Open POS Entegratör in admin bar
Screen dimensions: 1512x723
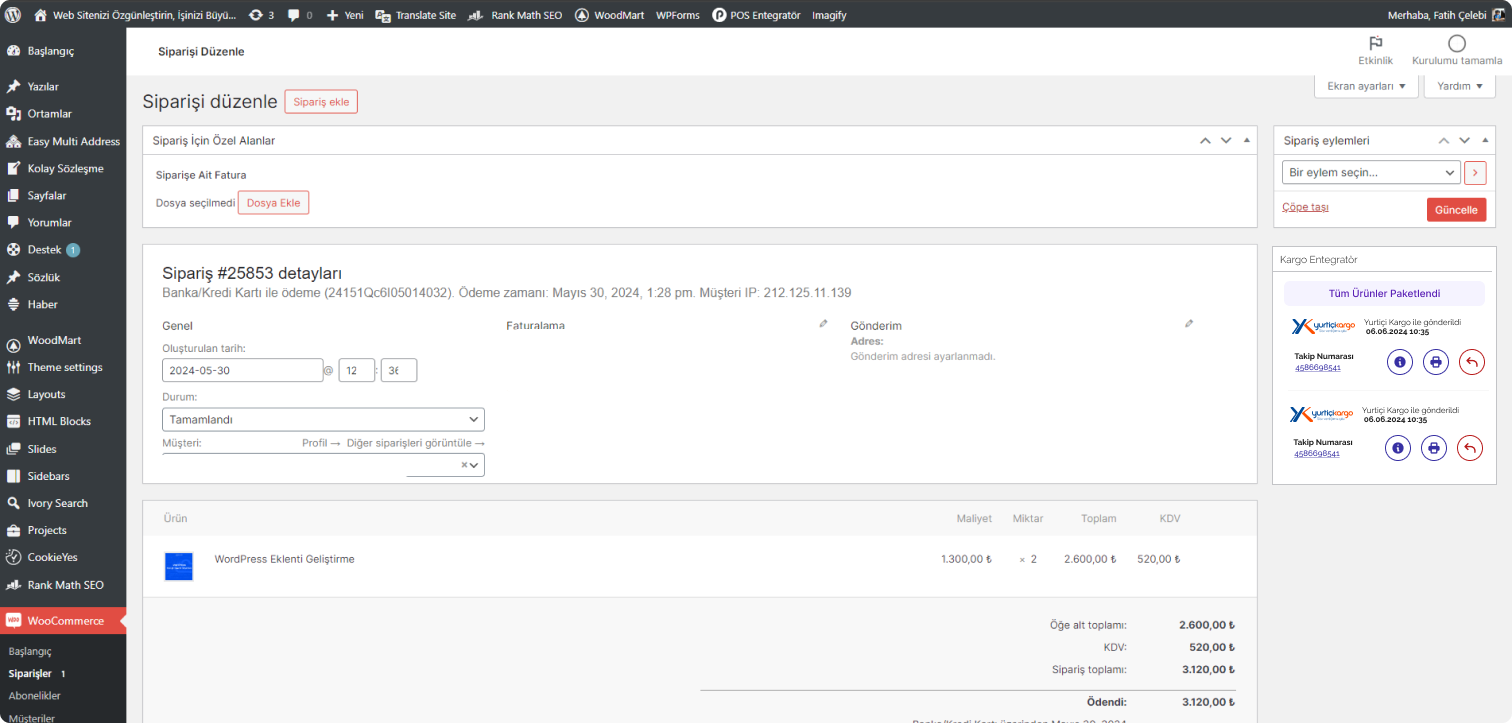756,15
